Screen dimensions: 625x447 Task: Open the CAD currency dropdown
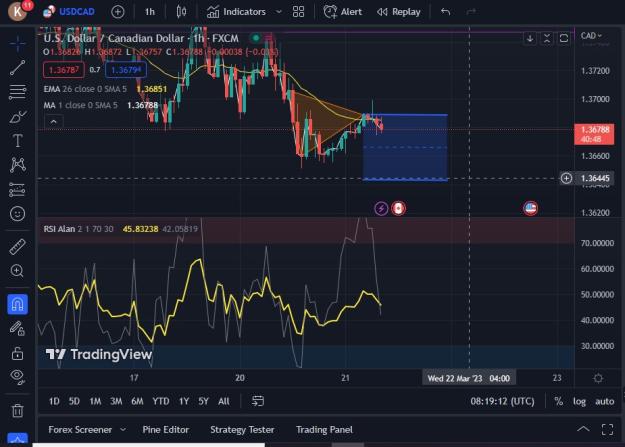pos(592,36)
